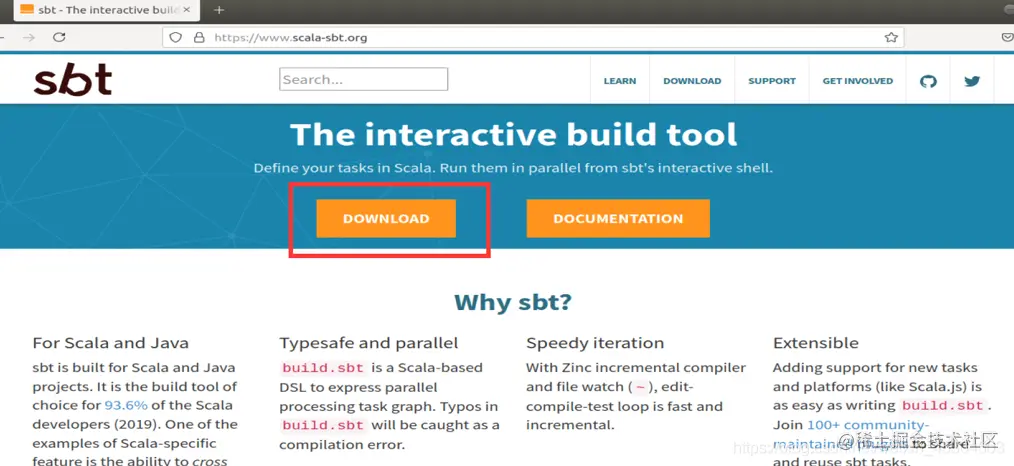1014x466 pixels.
Task: Reload the page with the refresh icon
Action: coord(59,37)
